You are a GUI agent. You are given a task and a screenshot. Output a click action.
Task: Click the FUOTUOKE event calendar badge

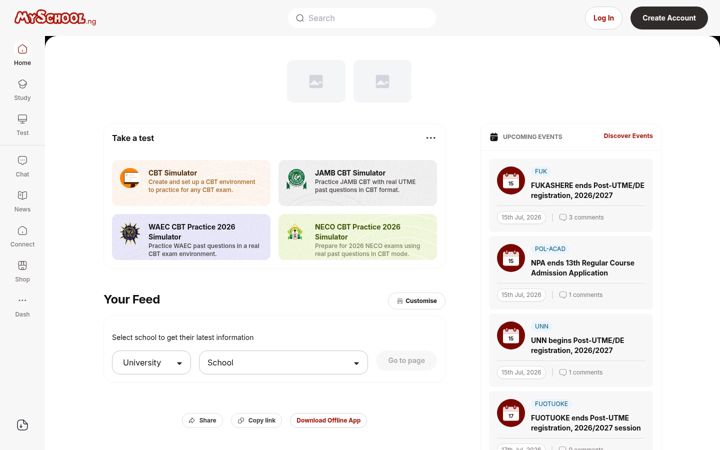tap(511, 413)
